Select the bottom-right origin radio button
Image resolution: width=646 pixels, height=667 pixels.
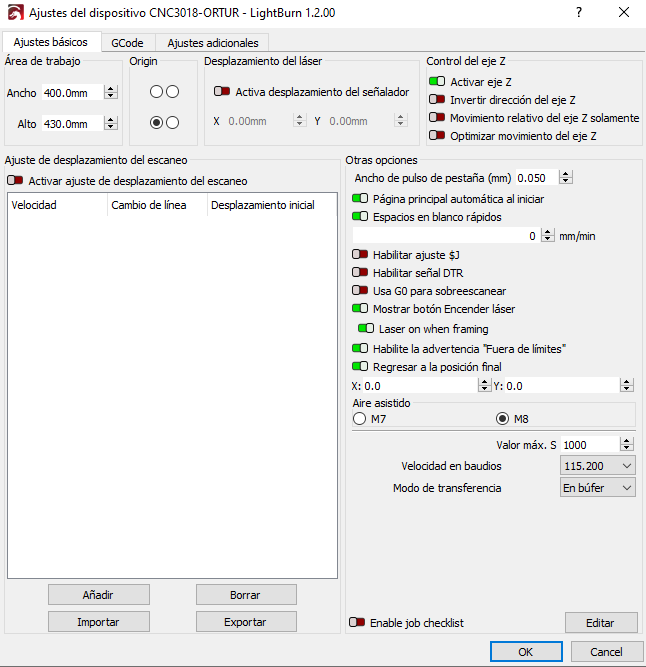172,123
